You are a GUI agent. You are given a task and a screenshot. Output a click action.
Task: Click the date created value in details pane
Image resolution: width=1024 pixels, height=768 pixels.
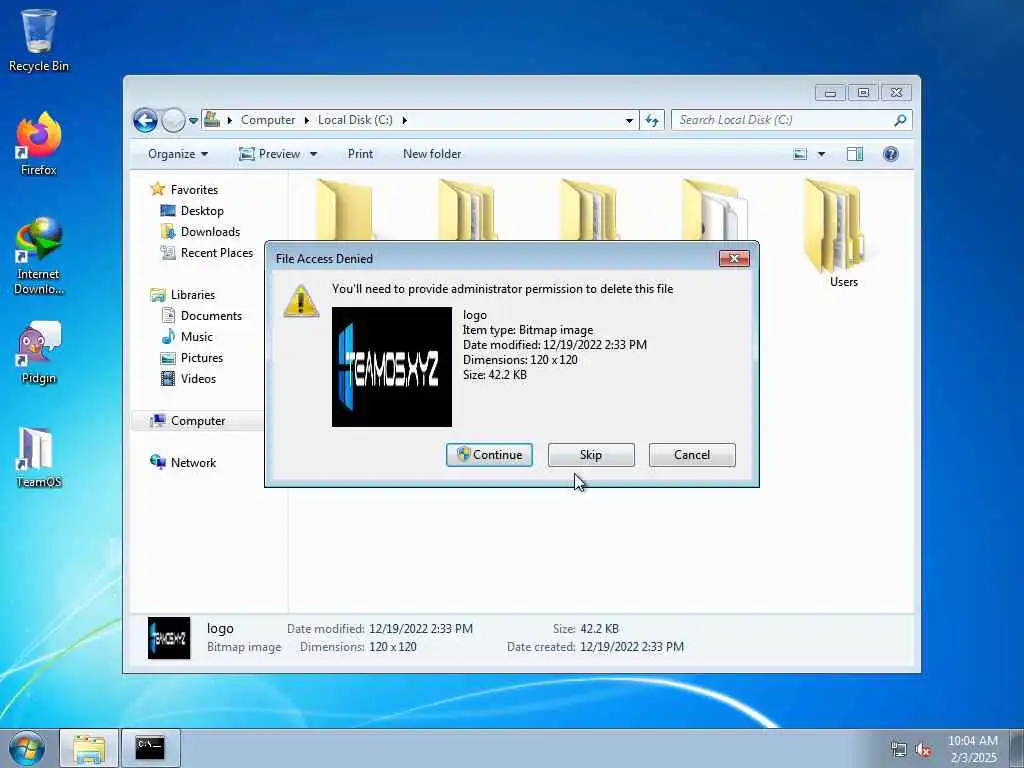click(x=632, y=647)
